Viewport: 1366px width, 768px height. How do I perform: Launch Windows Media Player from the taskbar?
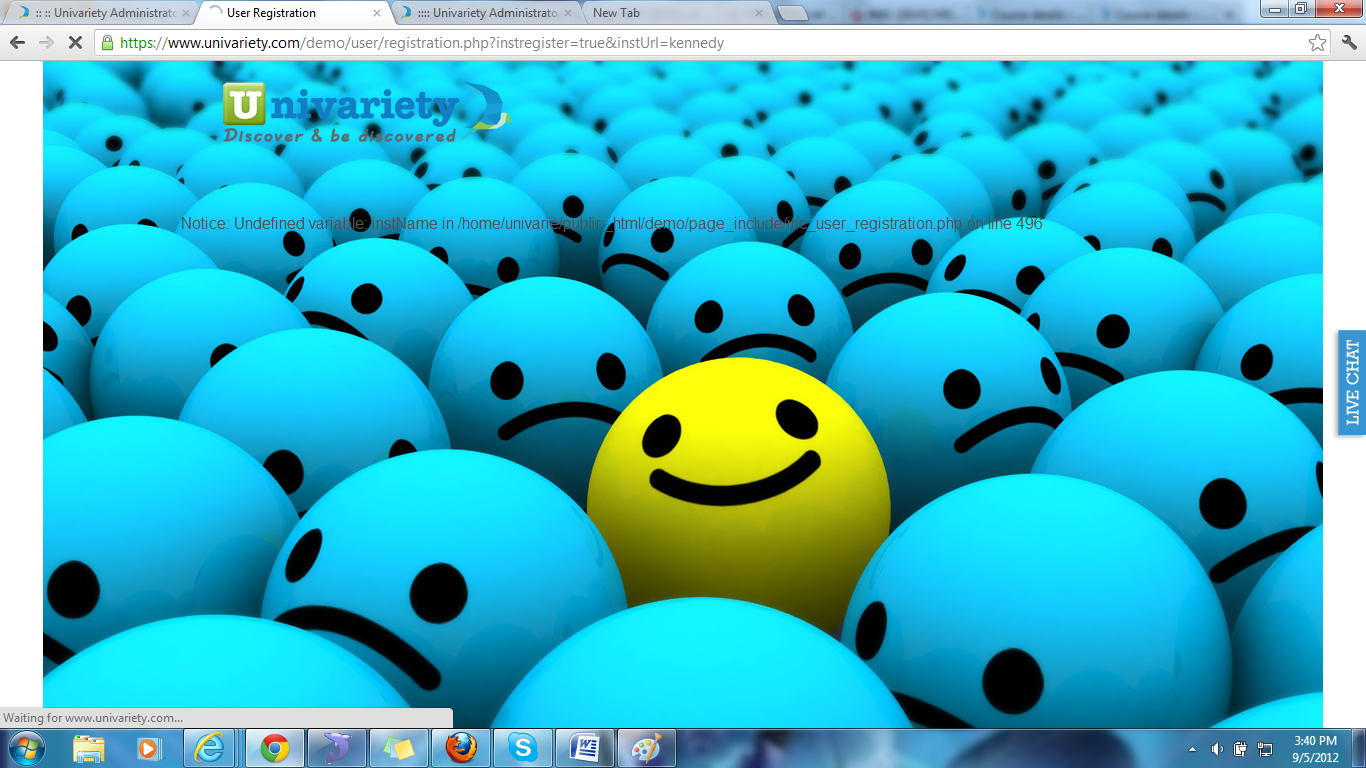tap(149, 748)
